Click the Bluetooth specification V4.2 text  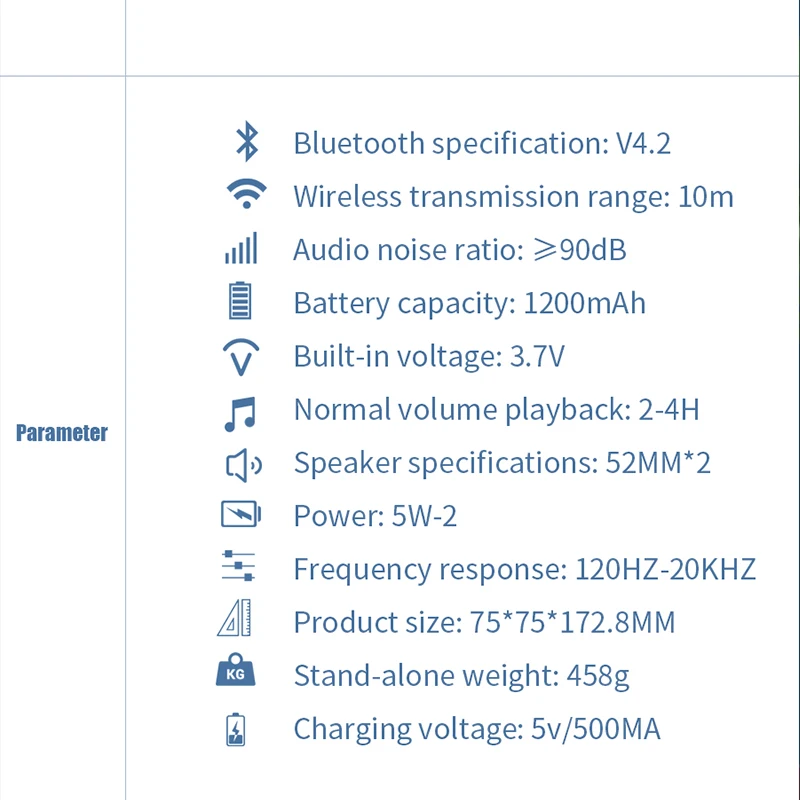click(482, 143)
